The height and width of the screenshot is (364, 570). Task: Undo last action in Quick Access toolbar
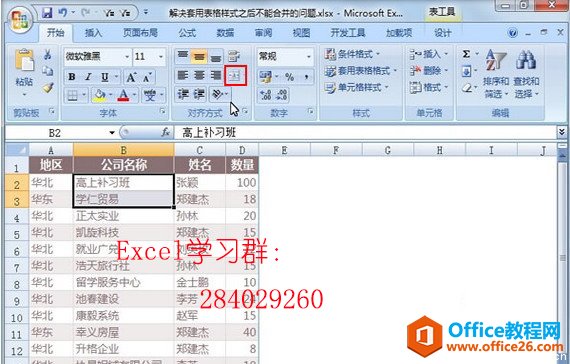coord(63,13)
